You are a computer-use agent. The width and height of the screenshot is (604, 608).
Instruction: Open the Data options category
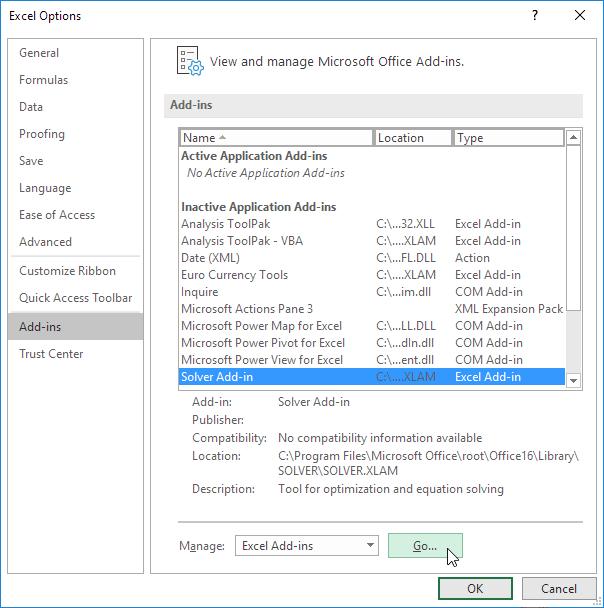76,107
